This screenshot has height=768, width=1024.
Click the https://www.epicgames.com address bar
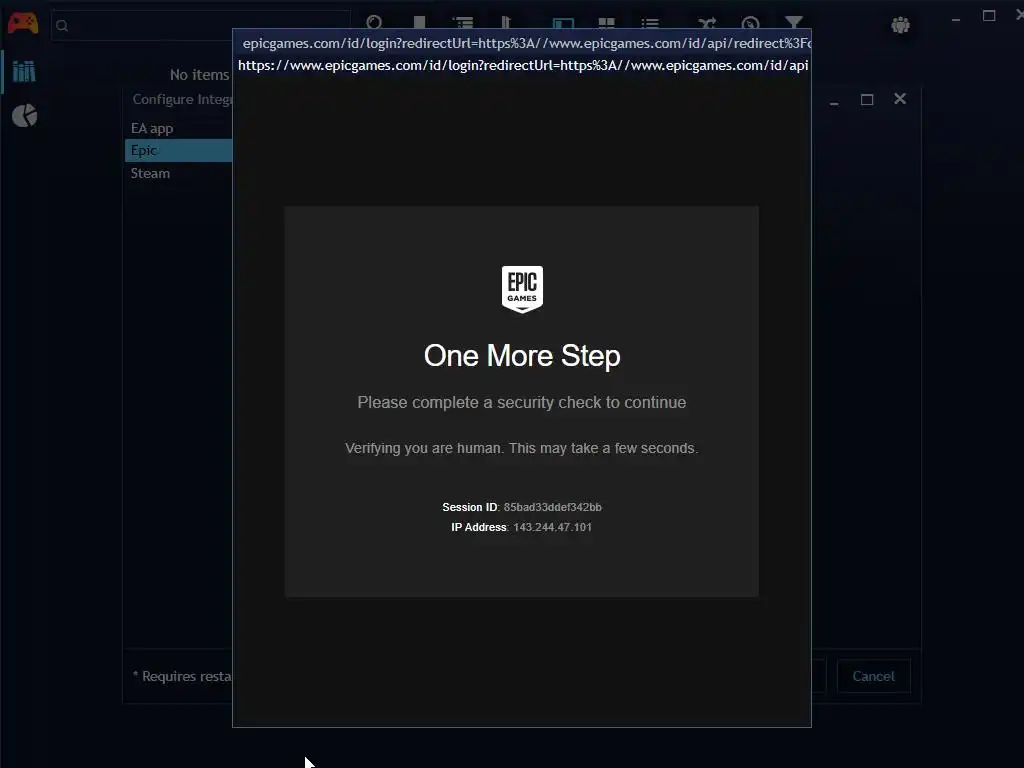[x=522, y=65]
